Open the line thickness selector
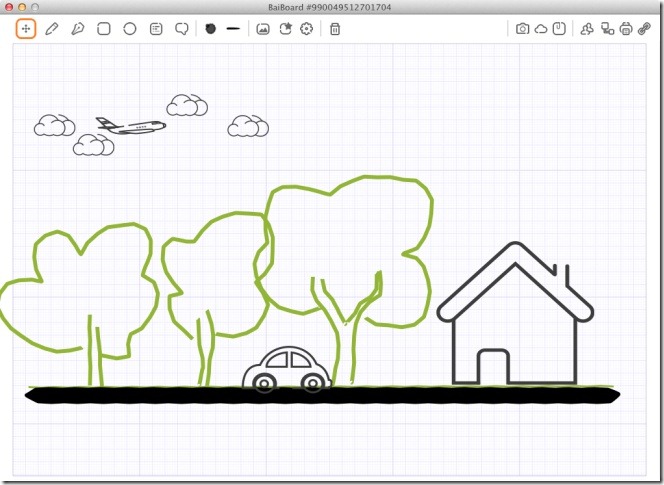Viewport: 664px width, 485px height. pos(233,29)
